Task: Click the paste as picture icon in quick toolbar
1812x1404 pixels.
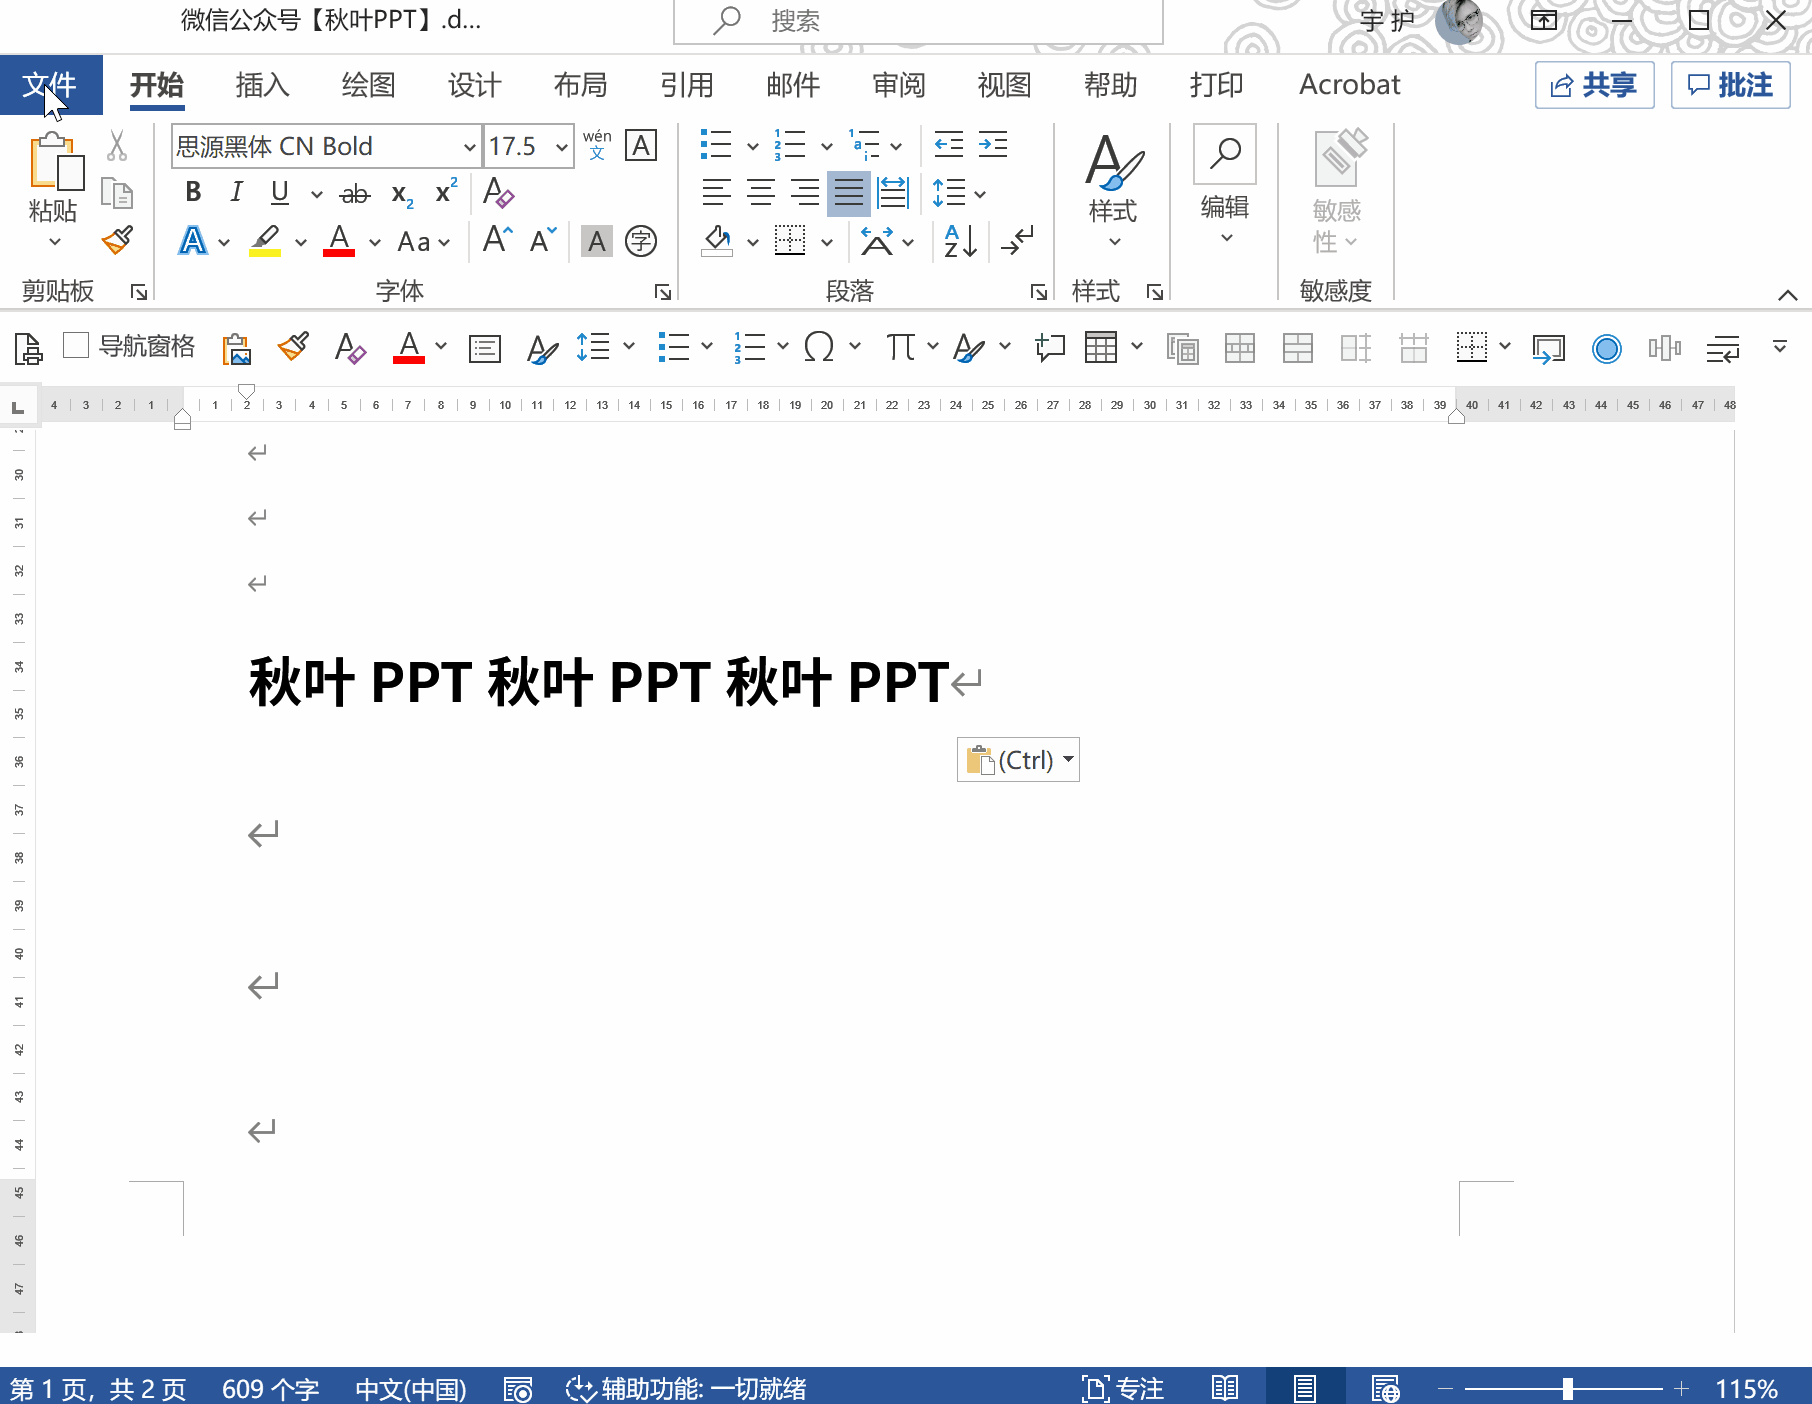Action: (x=237, y=348)
